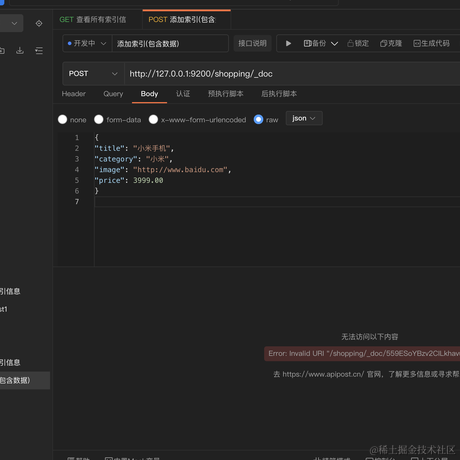Switch to the Query tab
Image resolution: width=460 pixels, height=460 pixels.
[113, 94]
